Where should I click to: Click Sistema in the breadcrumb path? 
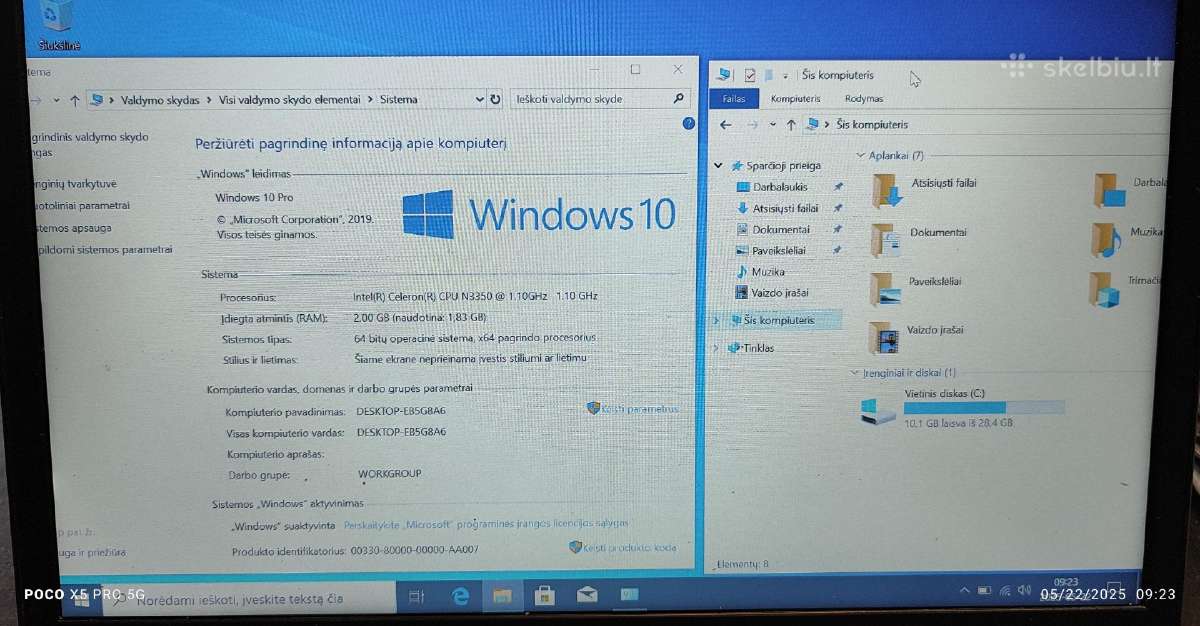(399, 99)
